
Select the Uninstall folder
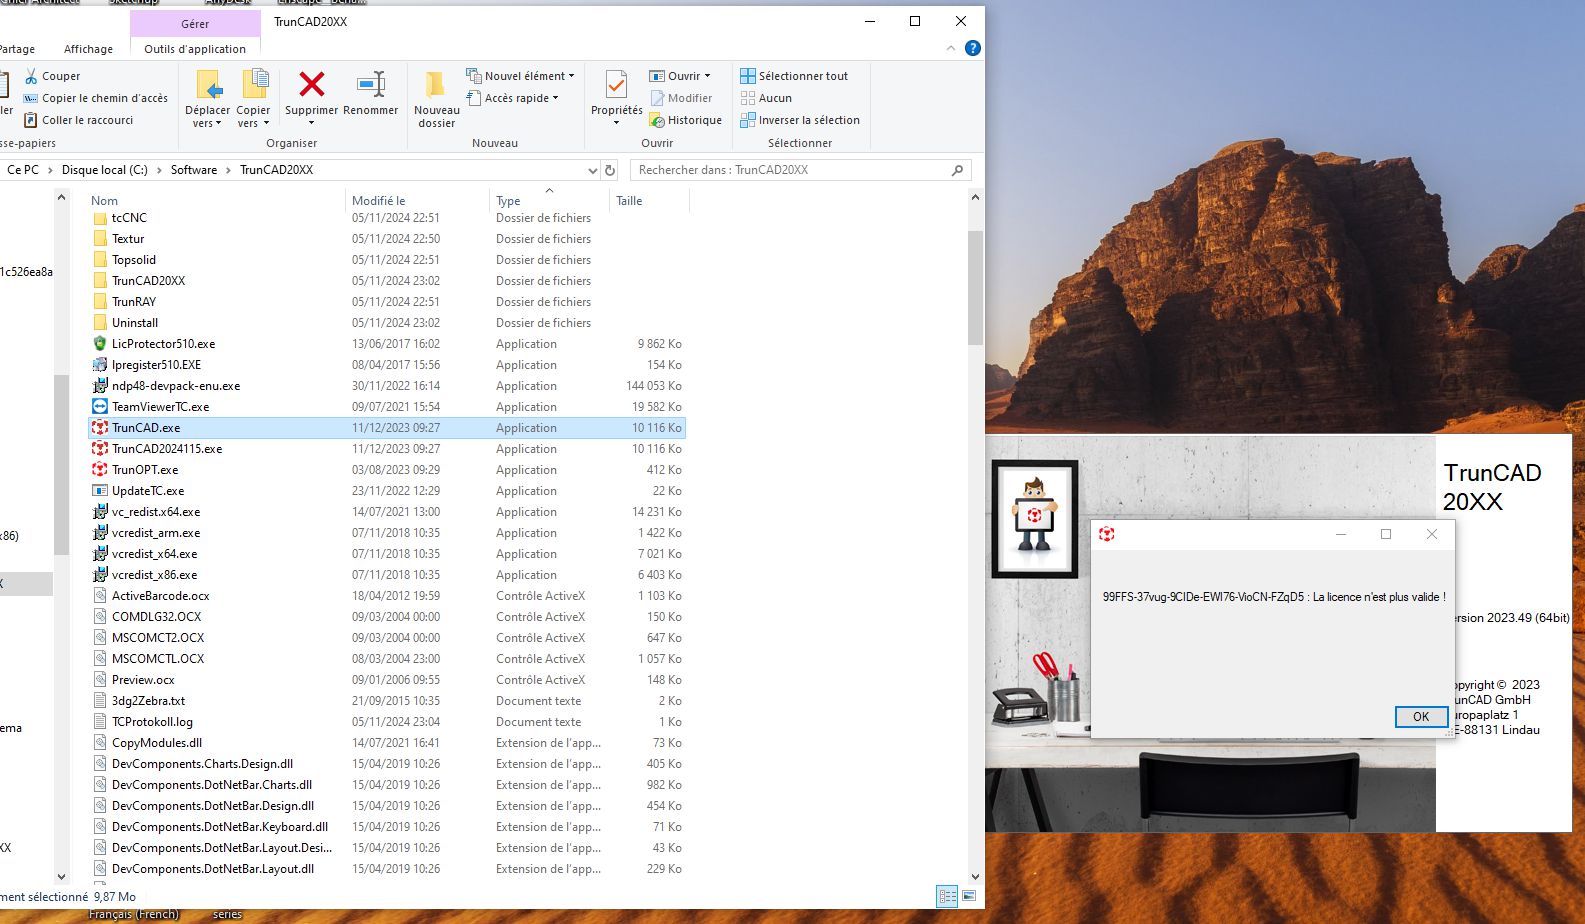[135, 323]
